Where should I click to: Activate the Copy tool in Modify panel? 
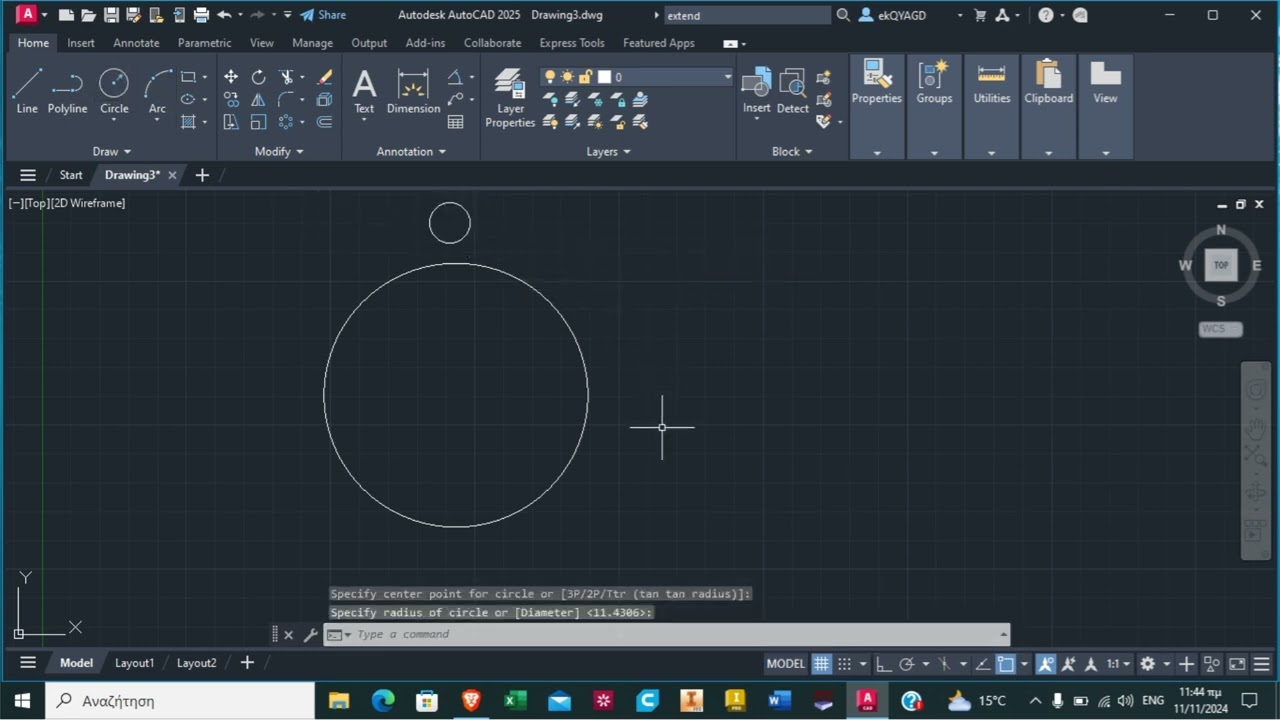point(231,99)
